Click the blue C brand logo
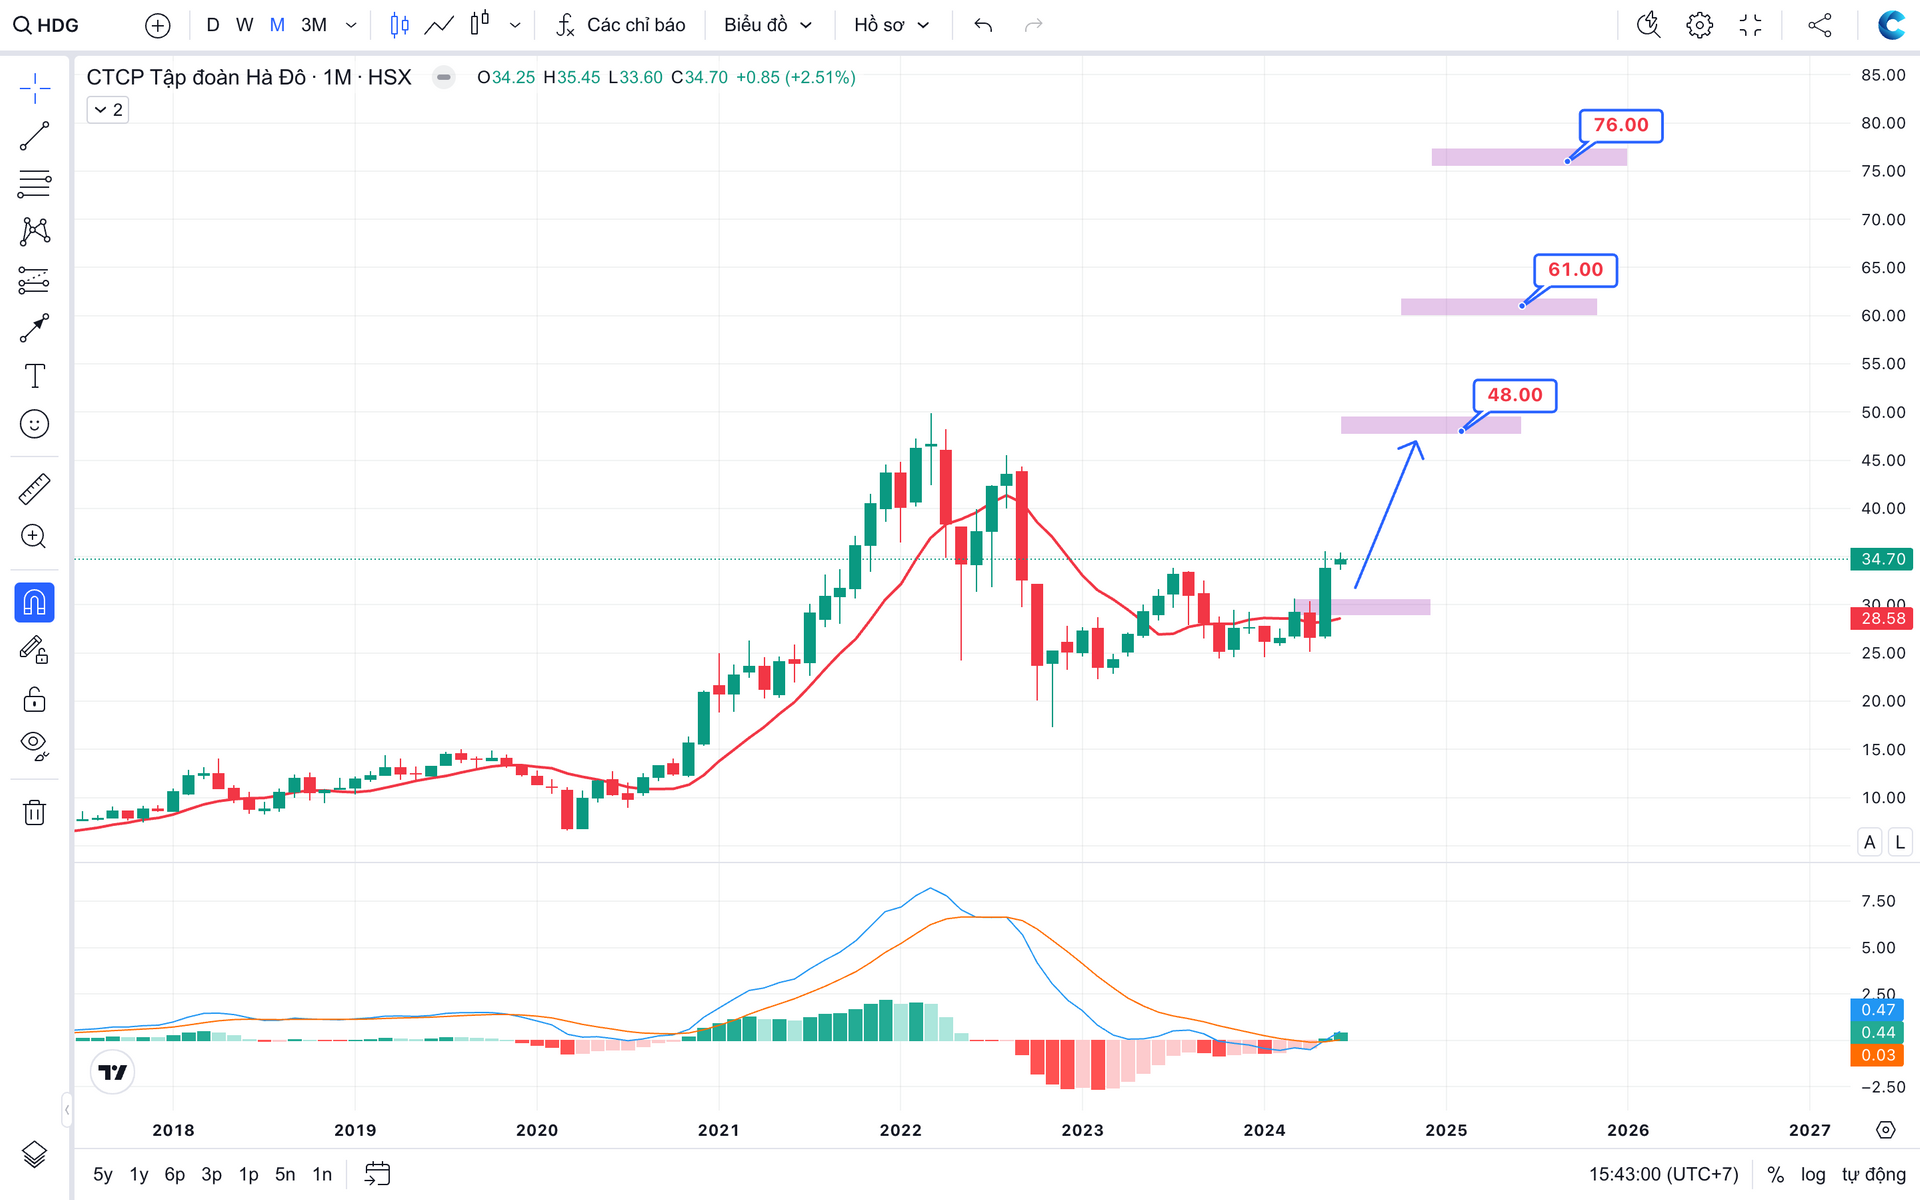The height and width of the screenshot is (1200, 1920). 1891,25
